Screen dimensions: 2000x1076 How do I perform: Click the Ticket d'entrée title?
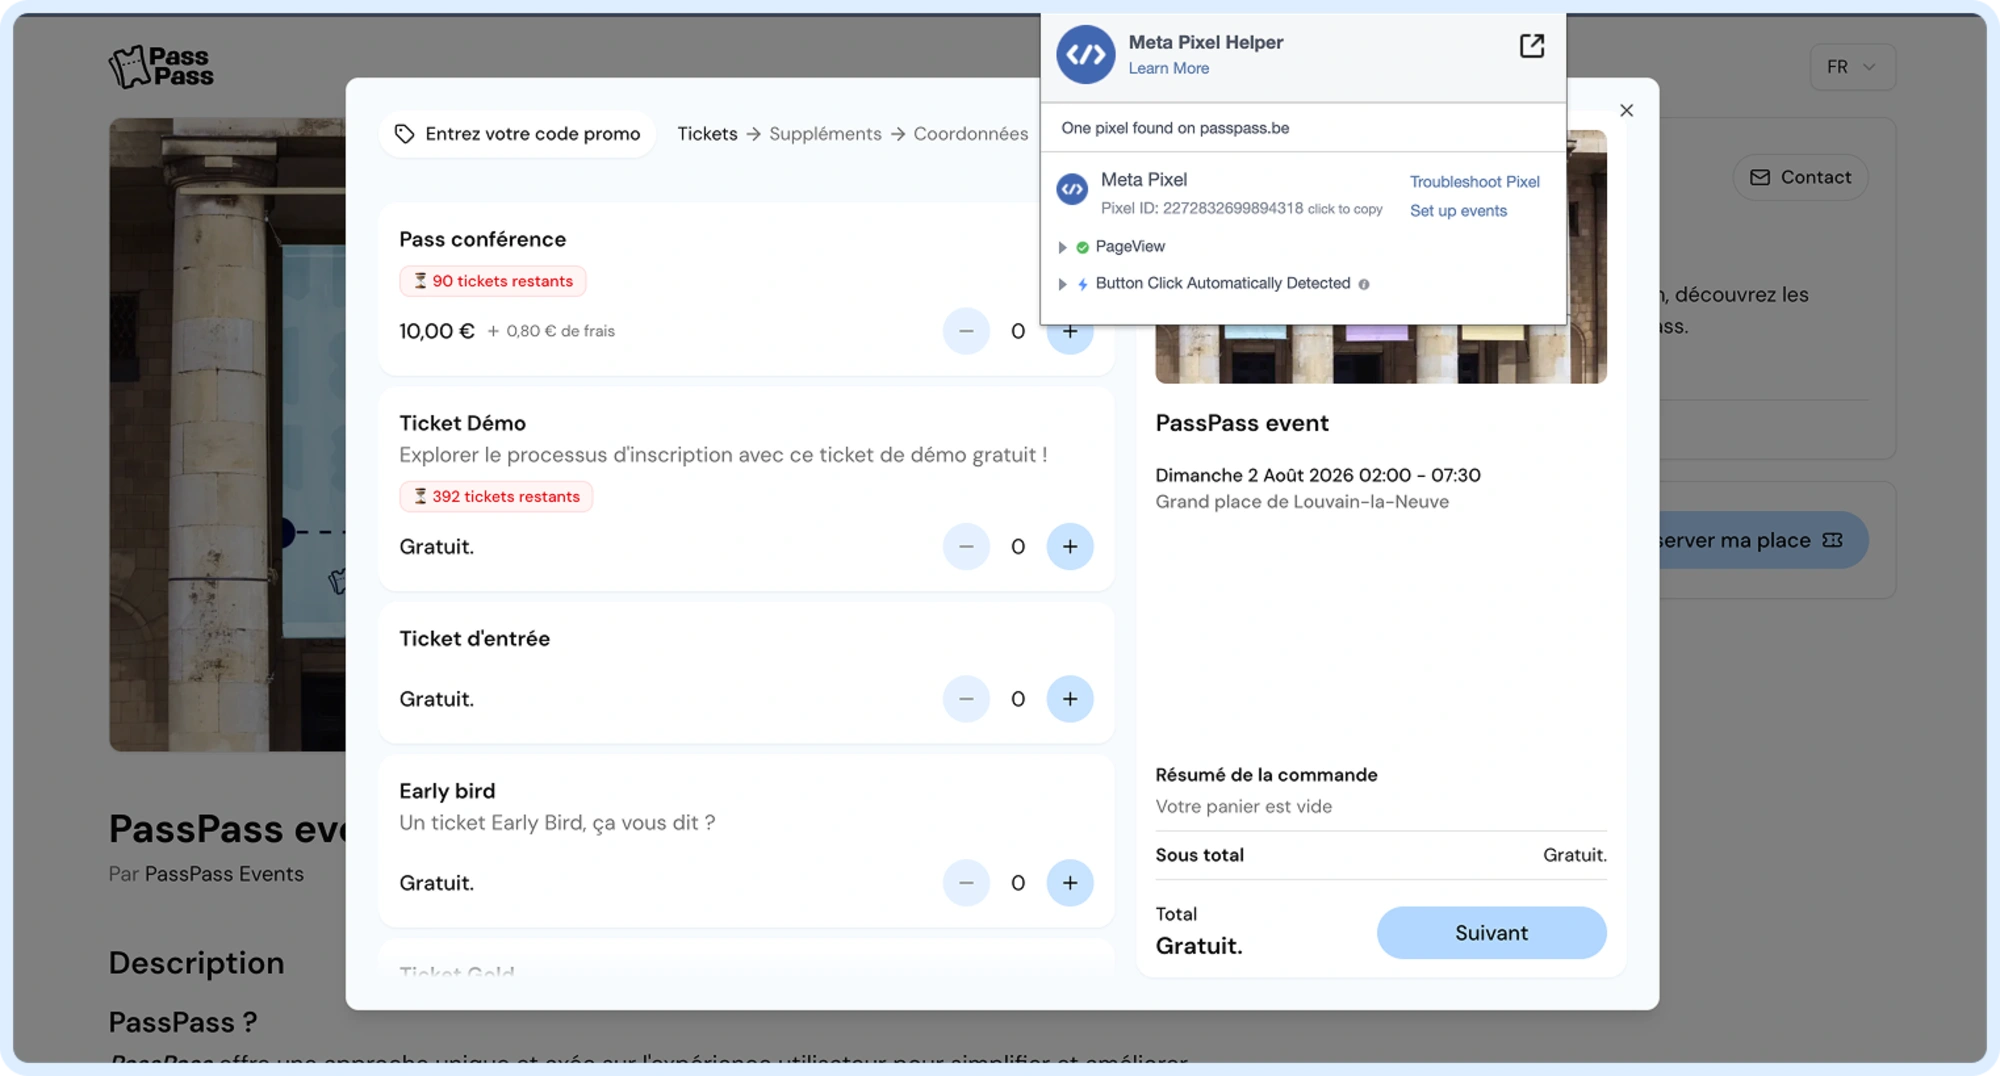click(x=474, y=639)
